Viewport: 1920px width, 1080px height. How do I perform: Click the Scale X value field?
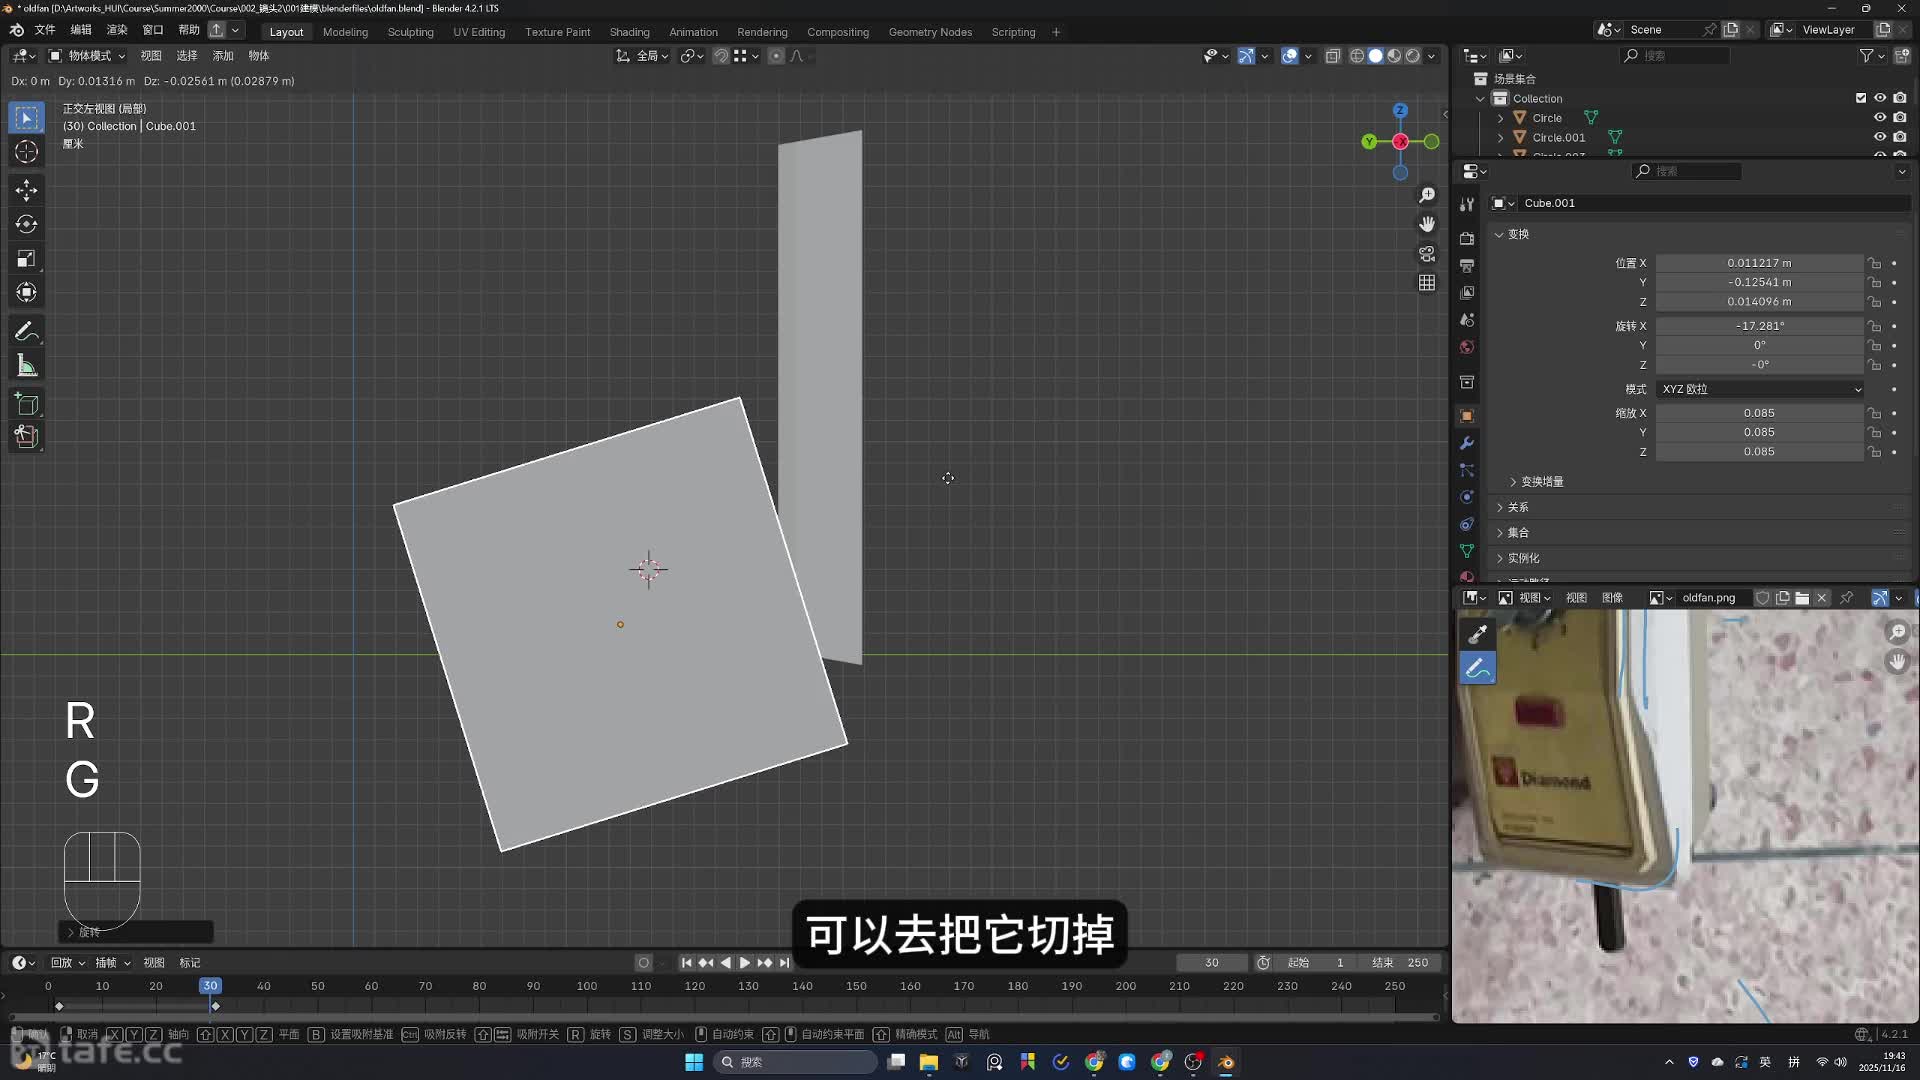point(1759,413)
